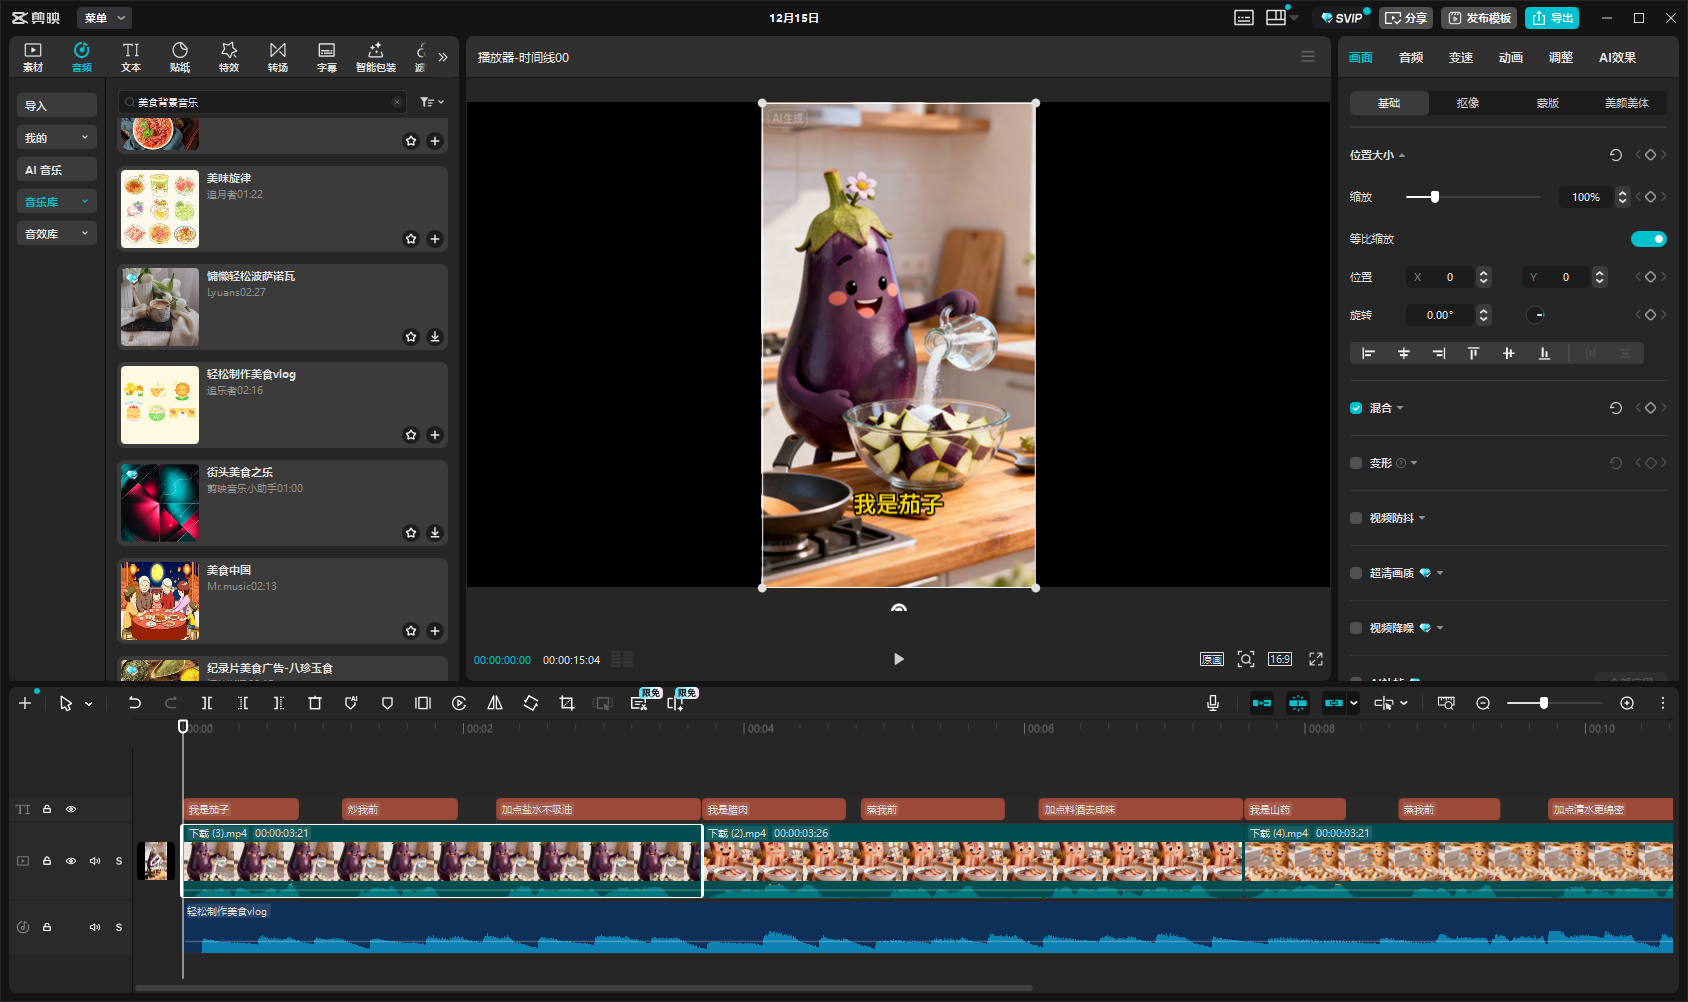
Task: Select the crop tool in timeline toolbar
Action: [x=567, y=703]
